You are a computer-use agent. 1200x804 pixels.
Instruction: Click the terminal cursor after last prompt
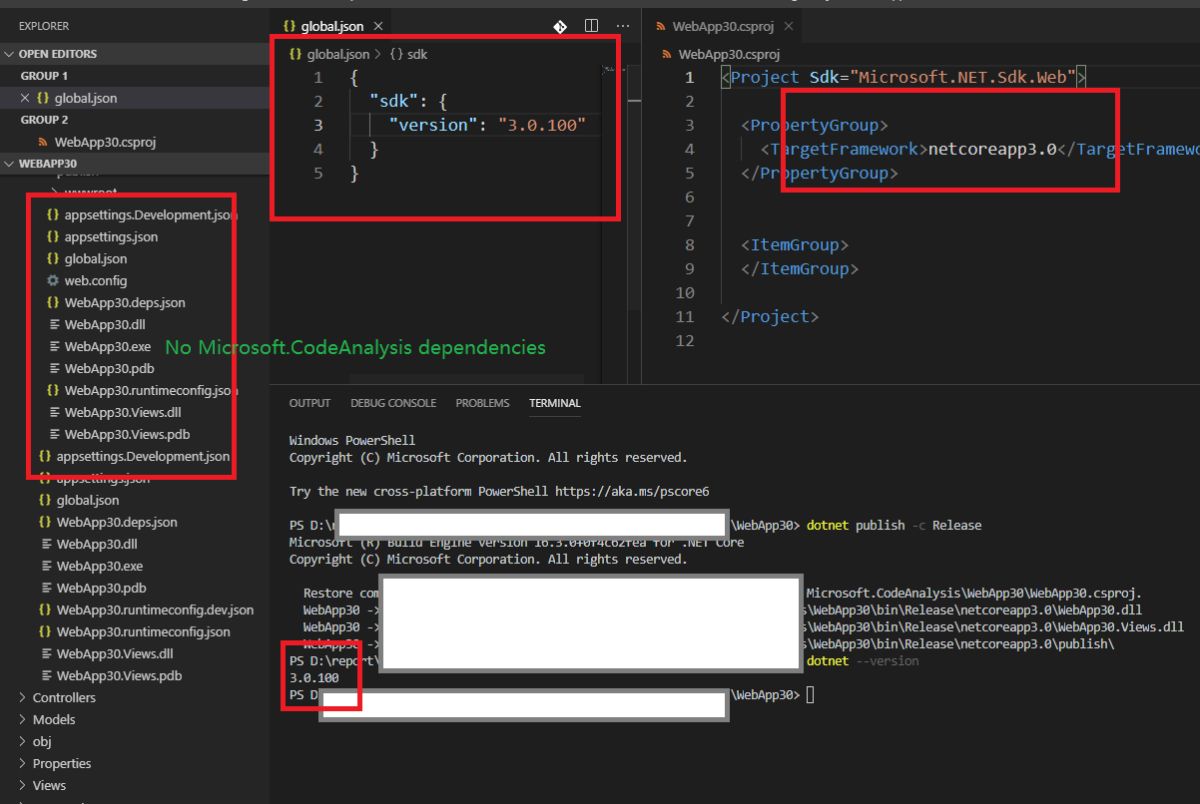(811, 695)
